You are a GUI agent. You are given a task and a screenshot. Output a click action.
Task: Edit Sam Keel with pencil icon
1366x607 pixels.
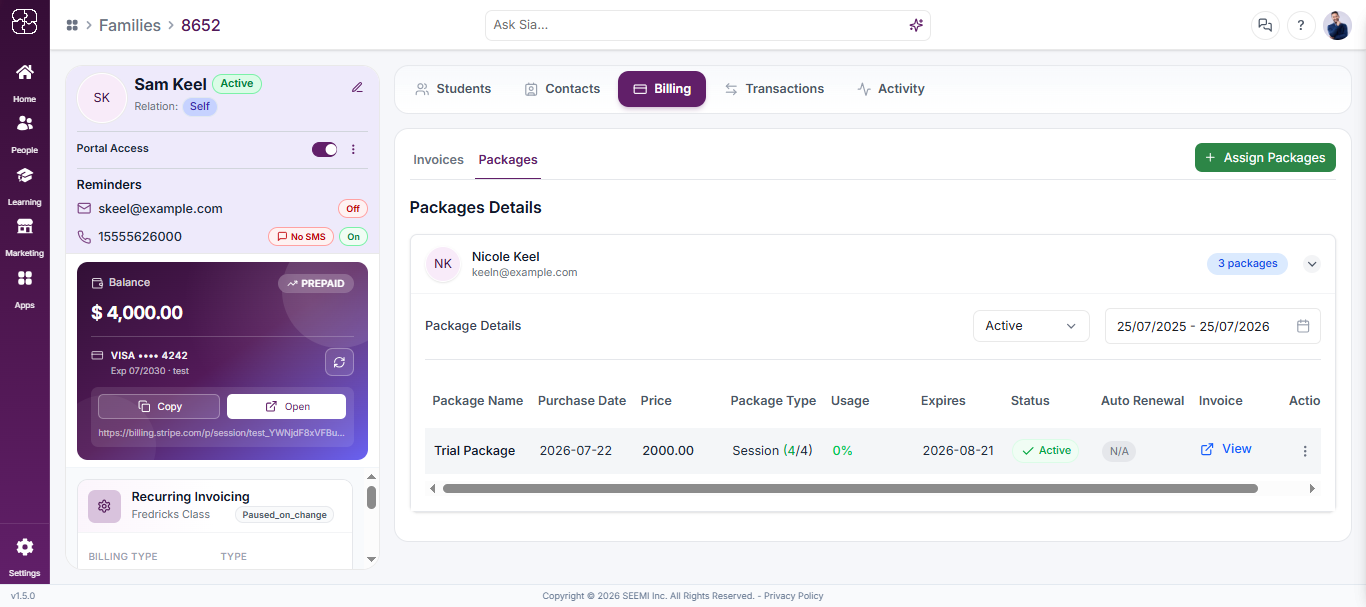pyautogui.click(x=357, y=87)
